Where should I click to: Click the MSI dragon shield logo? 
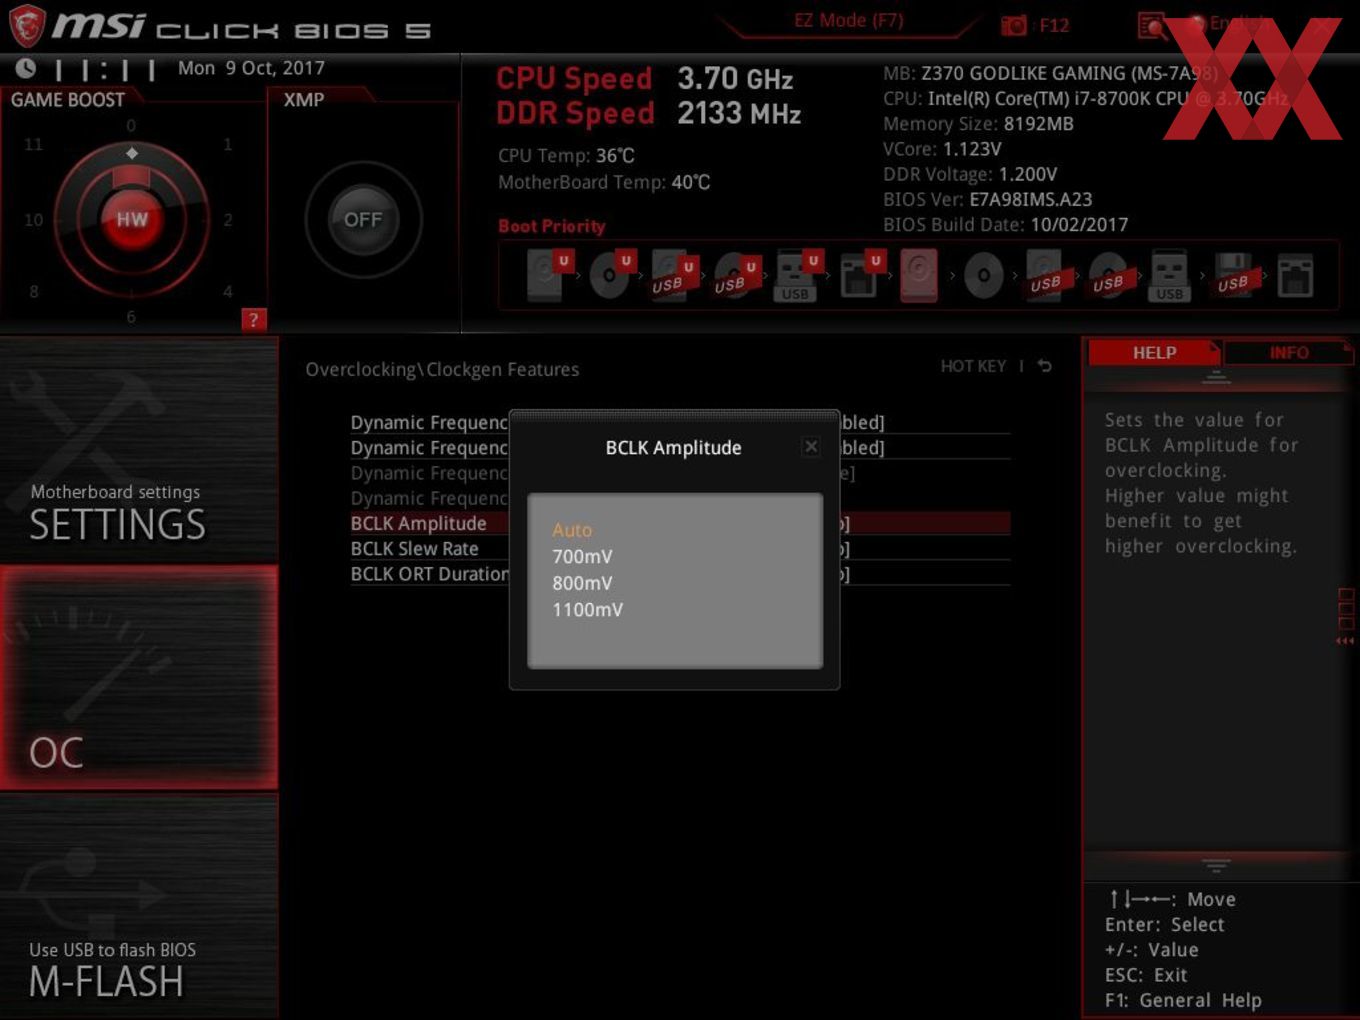[x=27, y=26]
